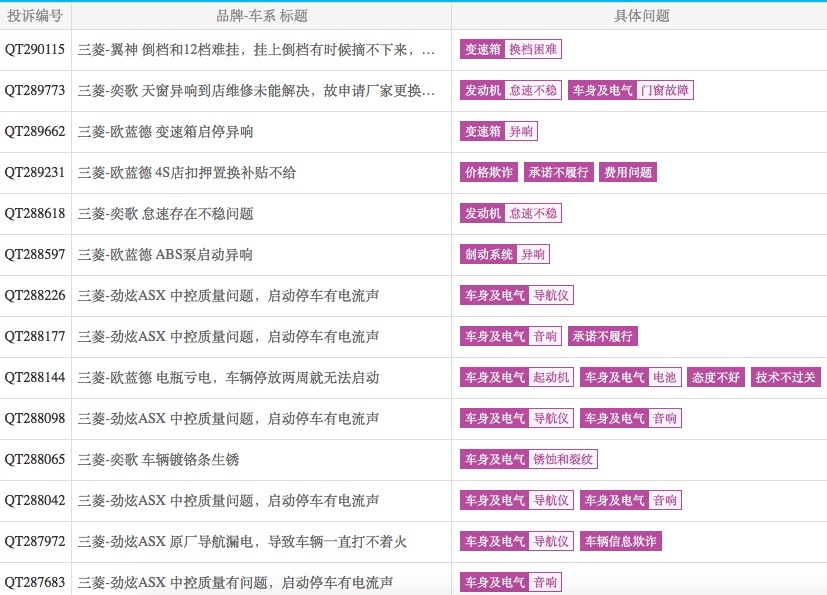Click complaint number QT288618
Screen dimensions: 827x595
tap(35, 213)
